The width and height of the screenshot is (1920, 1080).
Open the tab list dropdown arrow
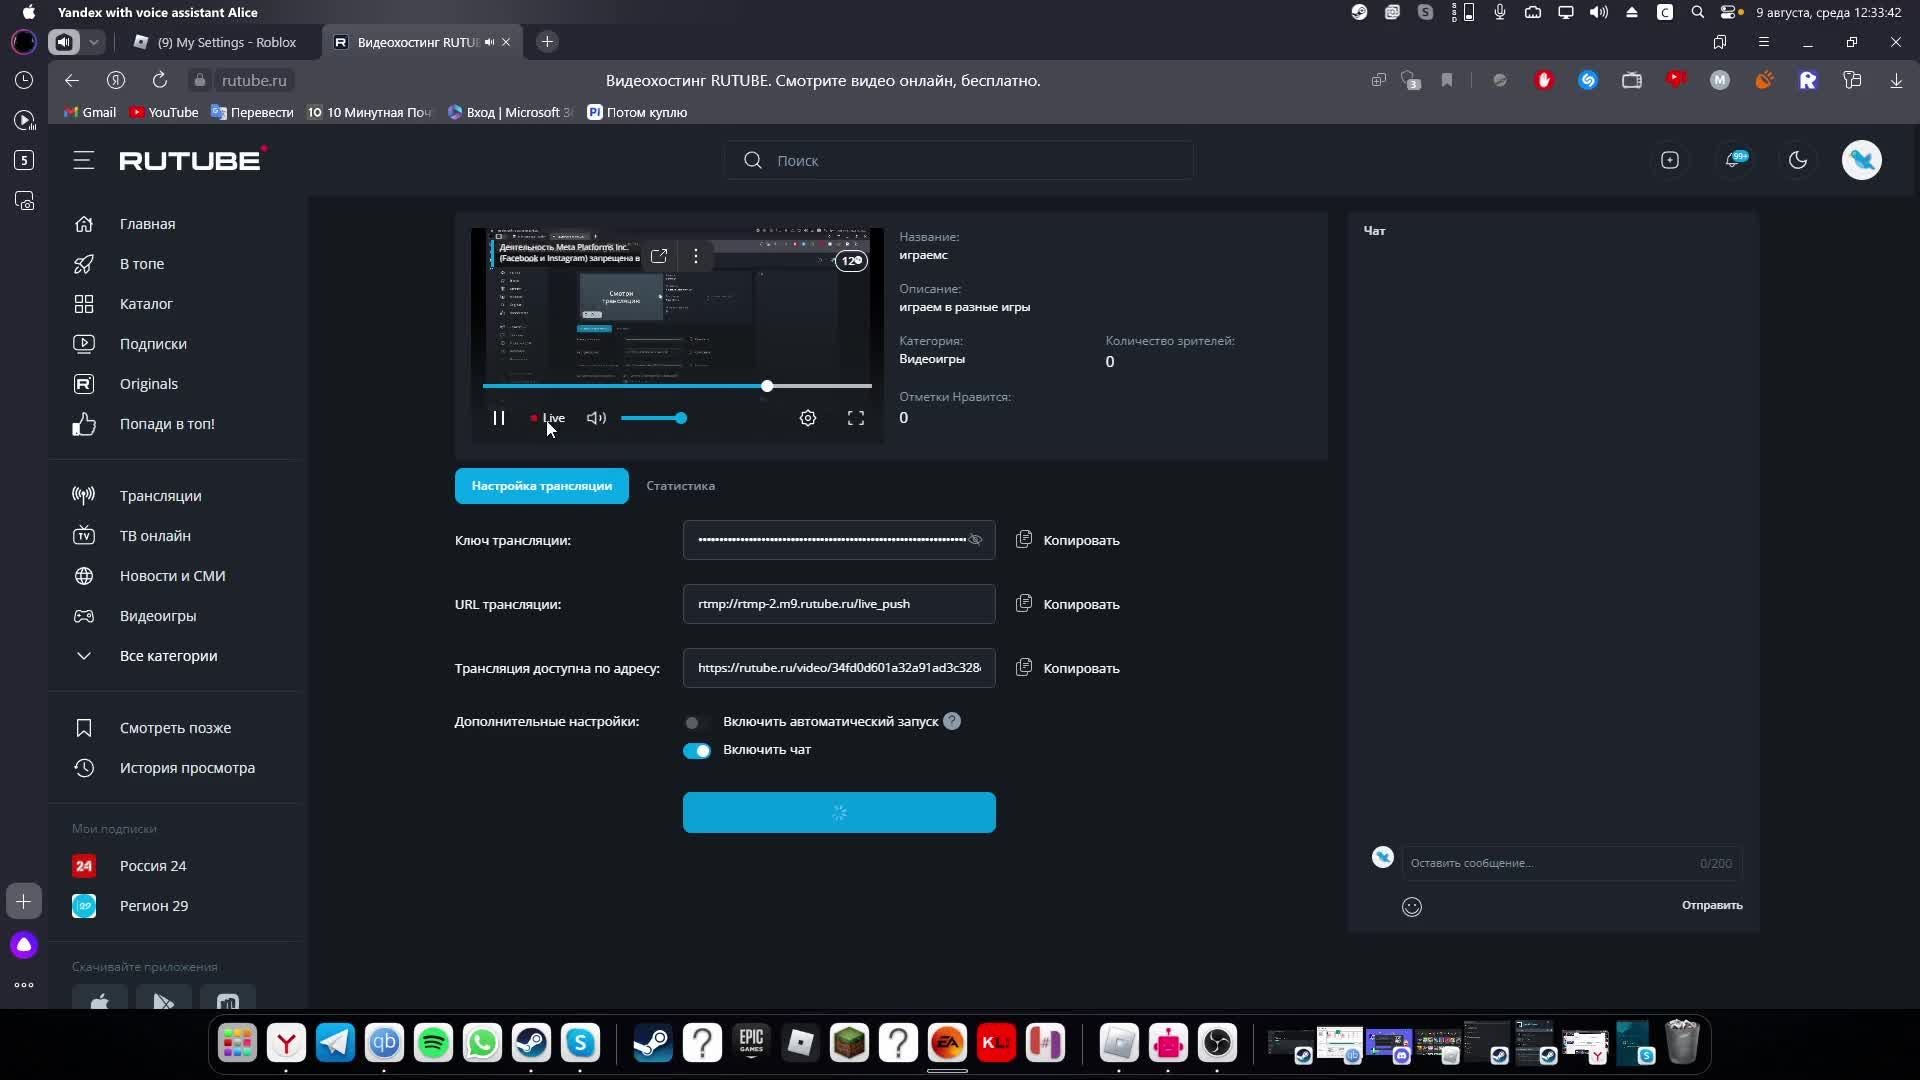click(x=93, y=42)
